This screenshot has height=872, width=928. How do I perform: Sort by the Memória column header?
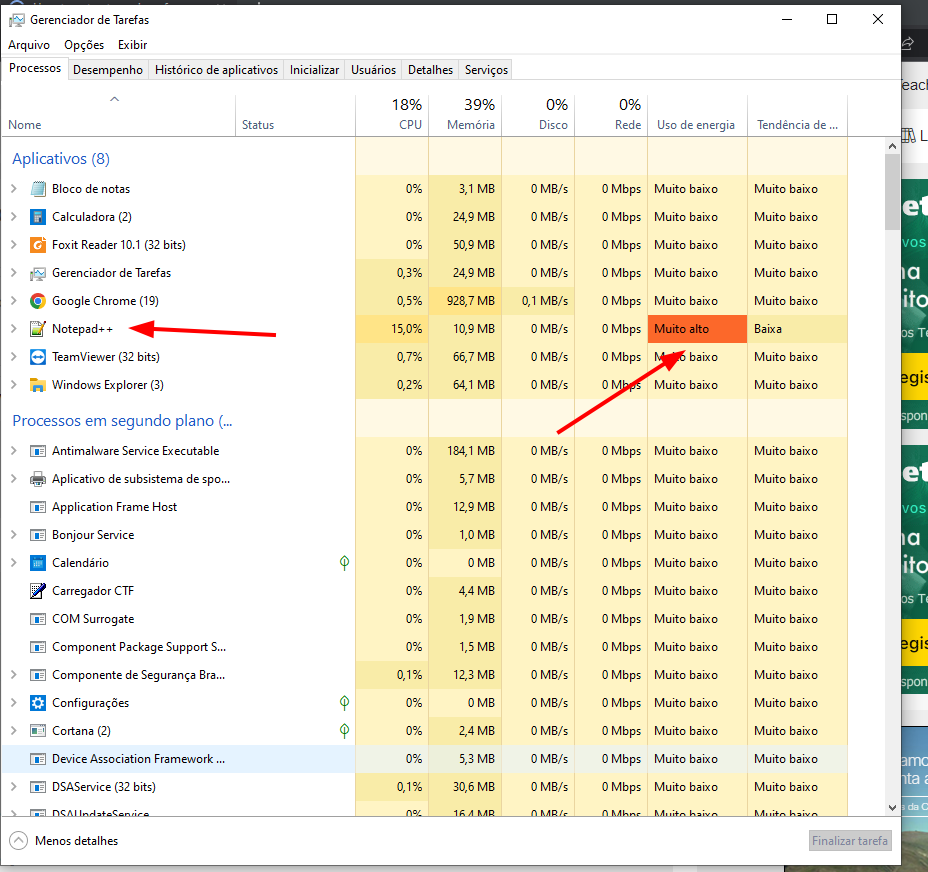[465, 115]
